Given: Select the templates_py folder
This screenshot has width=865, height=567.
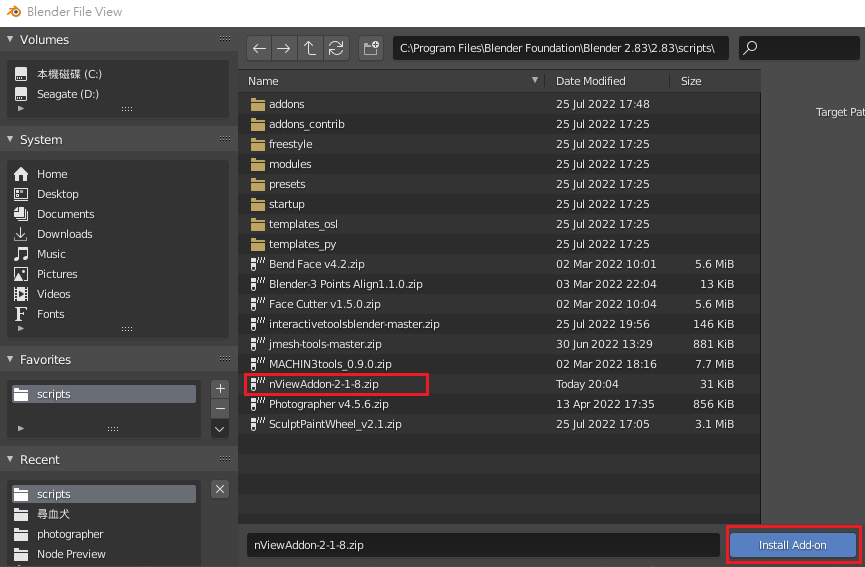Looking at the screenshot, I should coord(500,244).
